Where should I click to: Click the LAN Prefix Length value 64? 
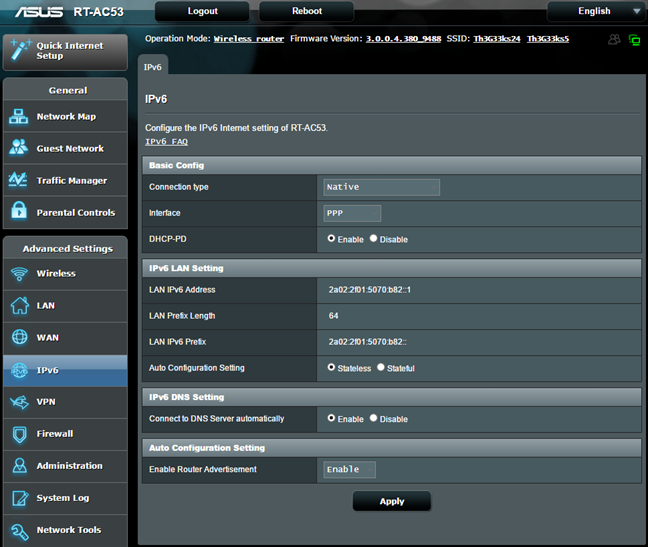pyautogui.click(x=333, y=316)
